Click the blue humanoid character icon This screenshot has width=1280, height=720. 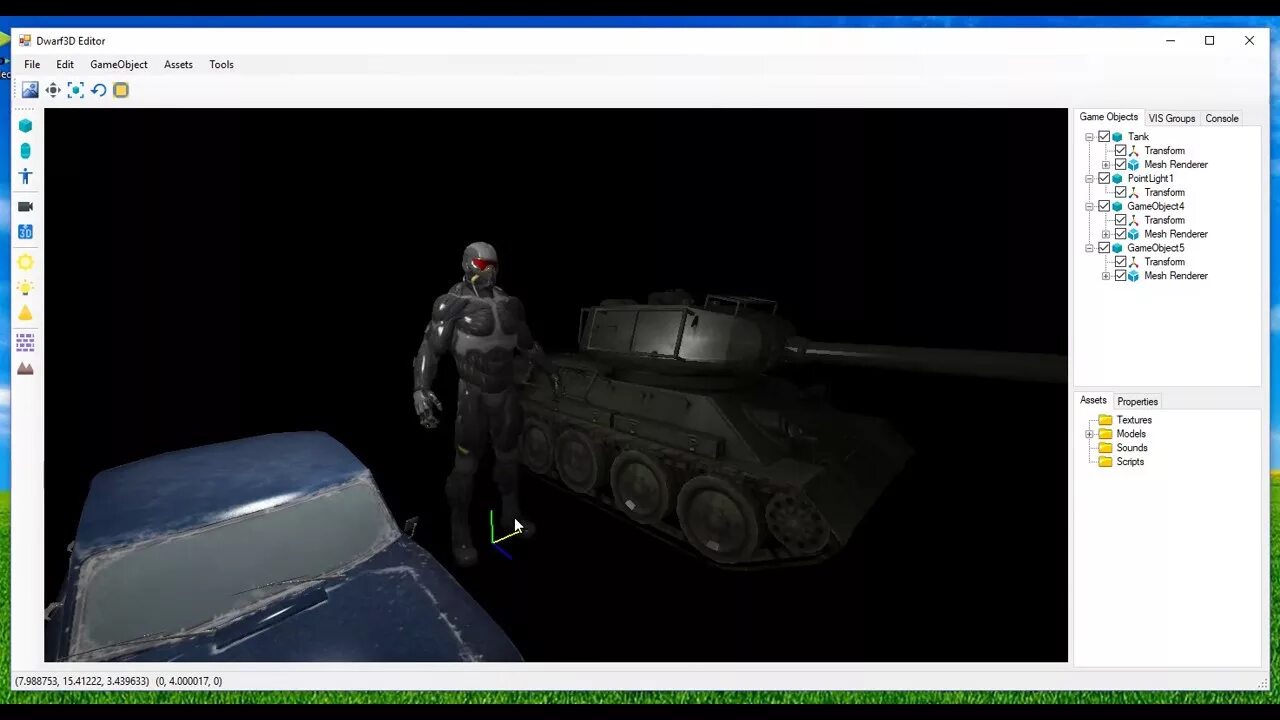pyautogui.click(x=25, y=177)
